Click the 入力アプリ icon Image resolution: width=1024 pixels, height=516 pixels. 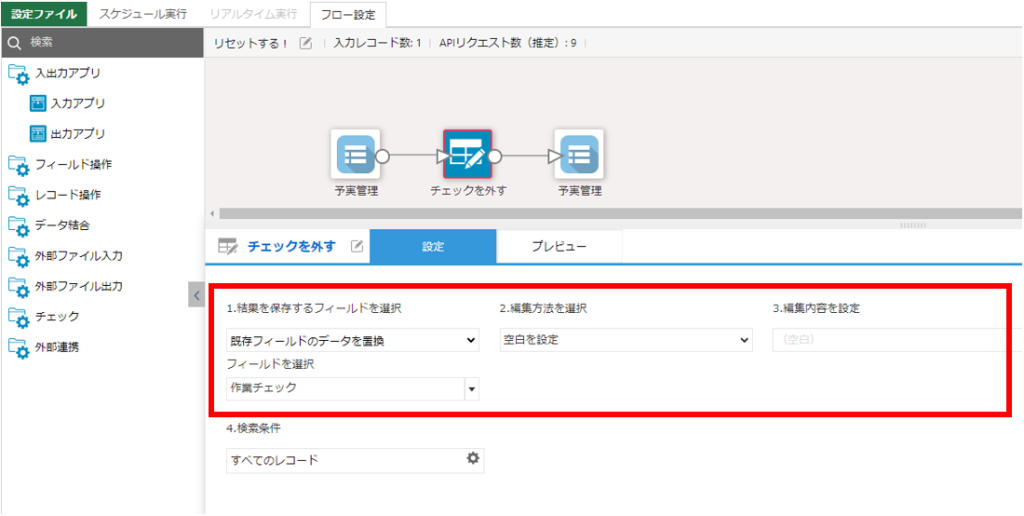click(39, 103)
